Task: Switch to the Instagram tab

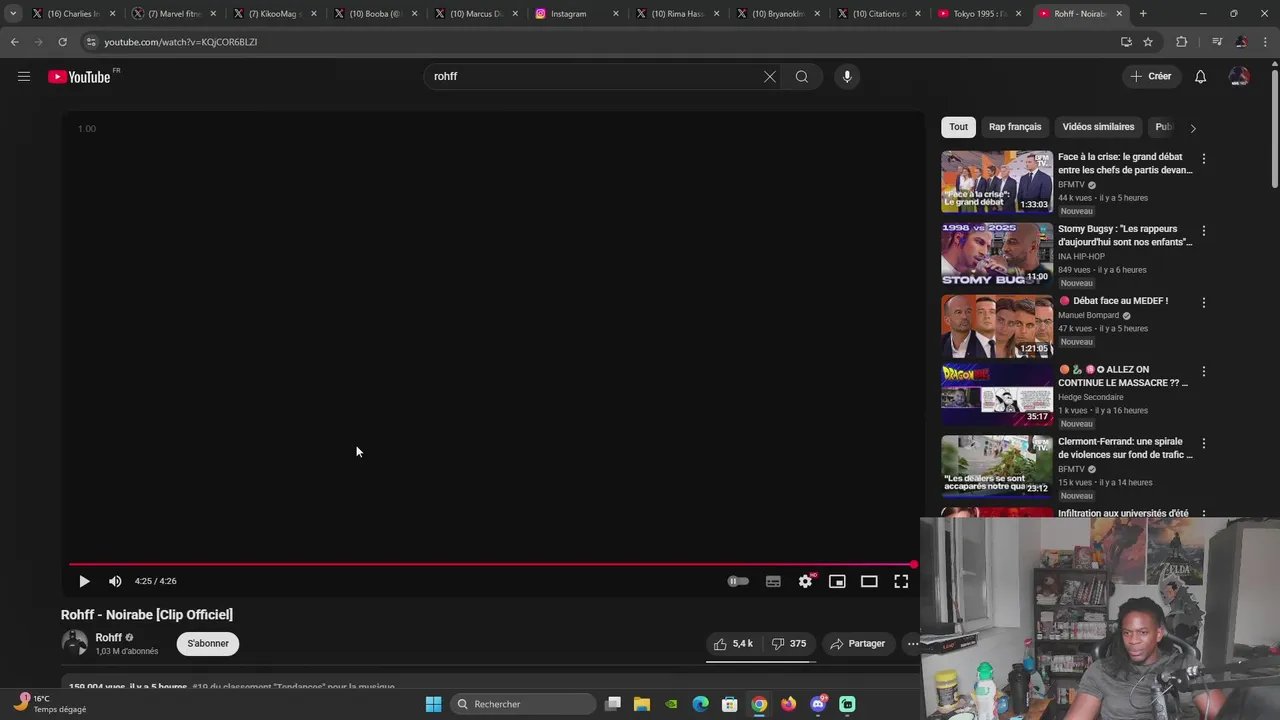Action: (x=577, y=14)
